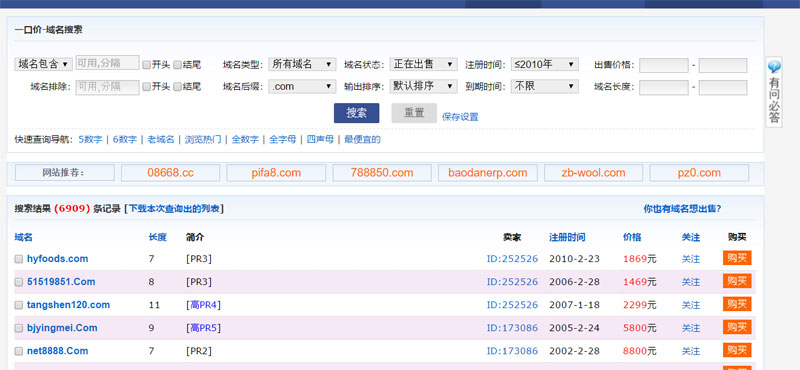800x370 pixels.
Task: Click 购买 button for tangshen120.com
Action: pyautogui.click(x=737, y=304)
